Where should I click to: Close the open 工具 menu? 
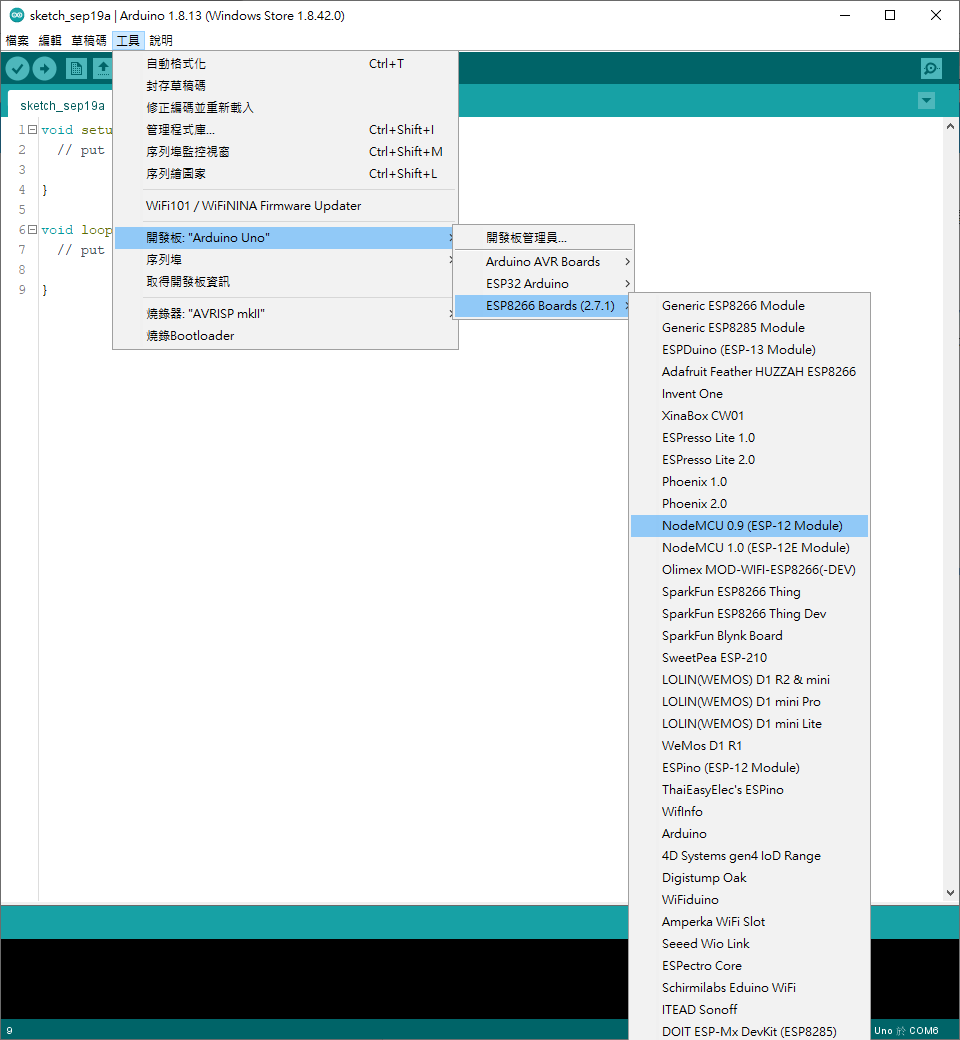point(128,40)
